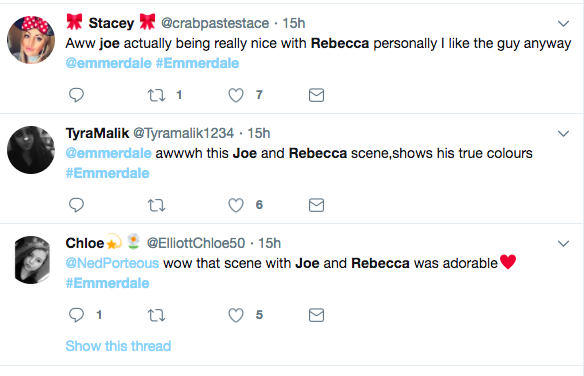Reply to TyraMalik's tweet
The width and height of the screenshot is (584, 376).
point(76,205)
